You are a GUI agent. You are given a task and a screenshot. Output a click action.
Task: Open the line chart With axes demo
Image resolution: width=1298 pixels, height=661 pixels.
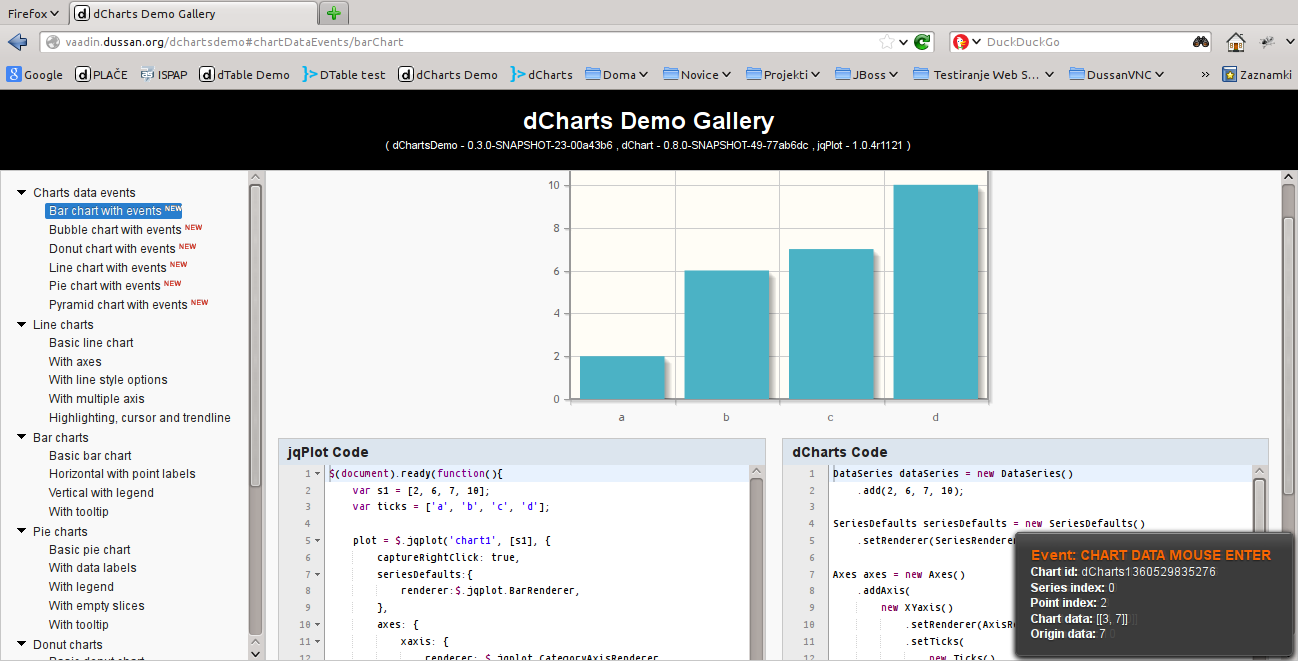tap(75, 362)
